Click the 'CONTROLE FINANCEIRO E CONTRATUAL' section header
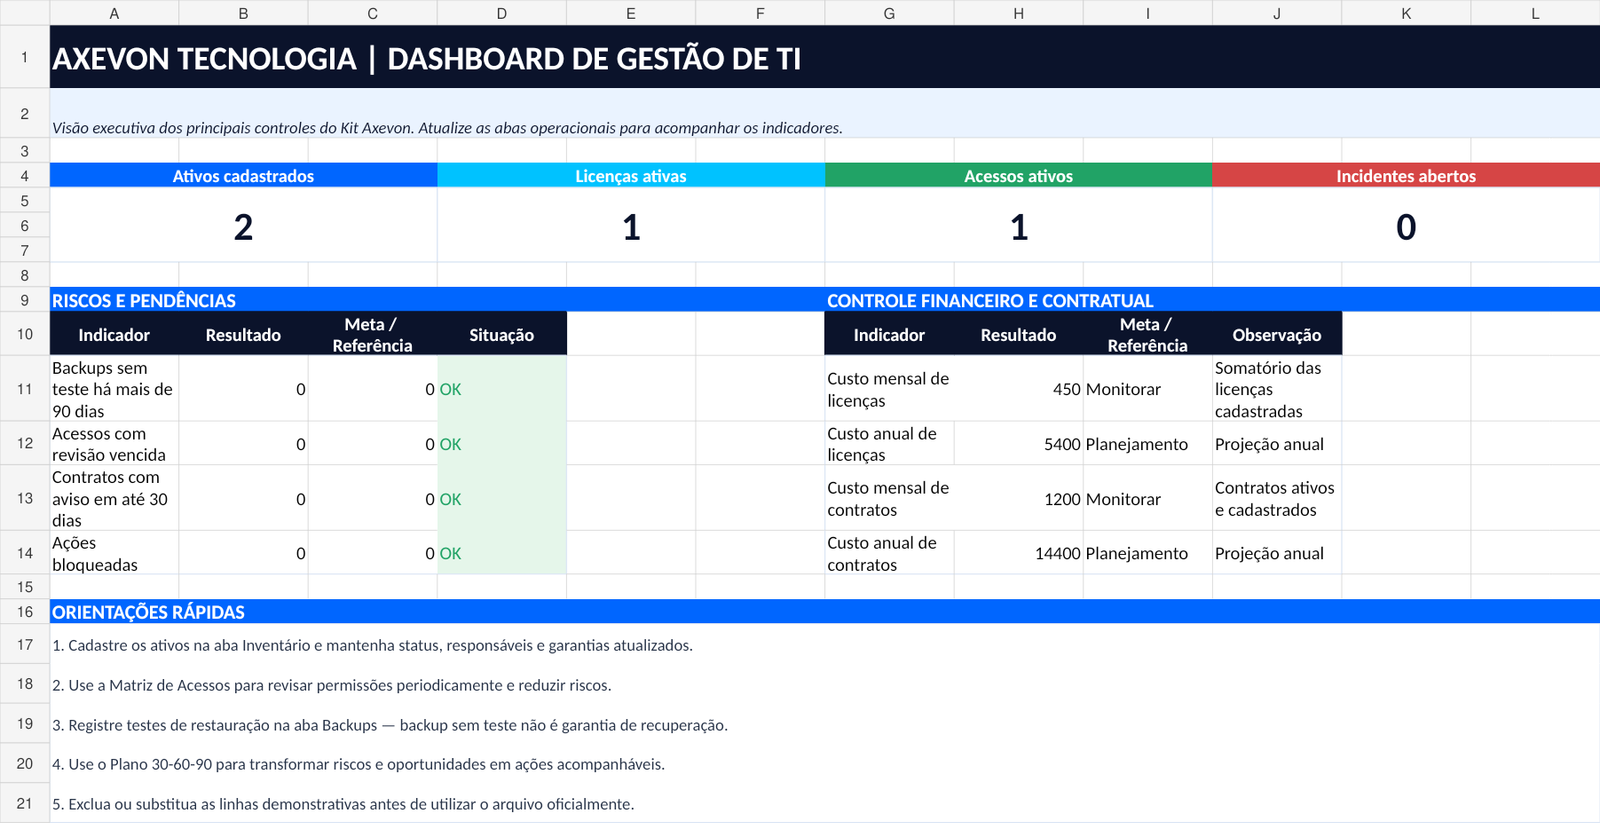 1212,300
